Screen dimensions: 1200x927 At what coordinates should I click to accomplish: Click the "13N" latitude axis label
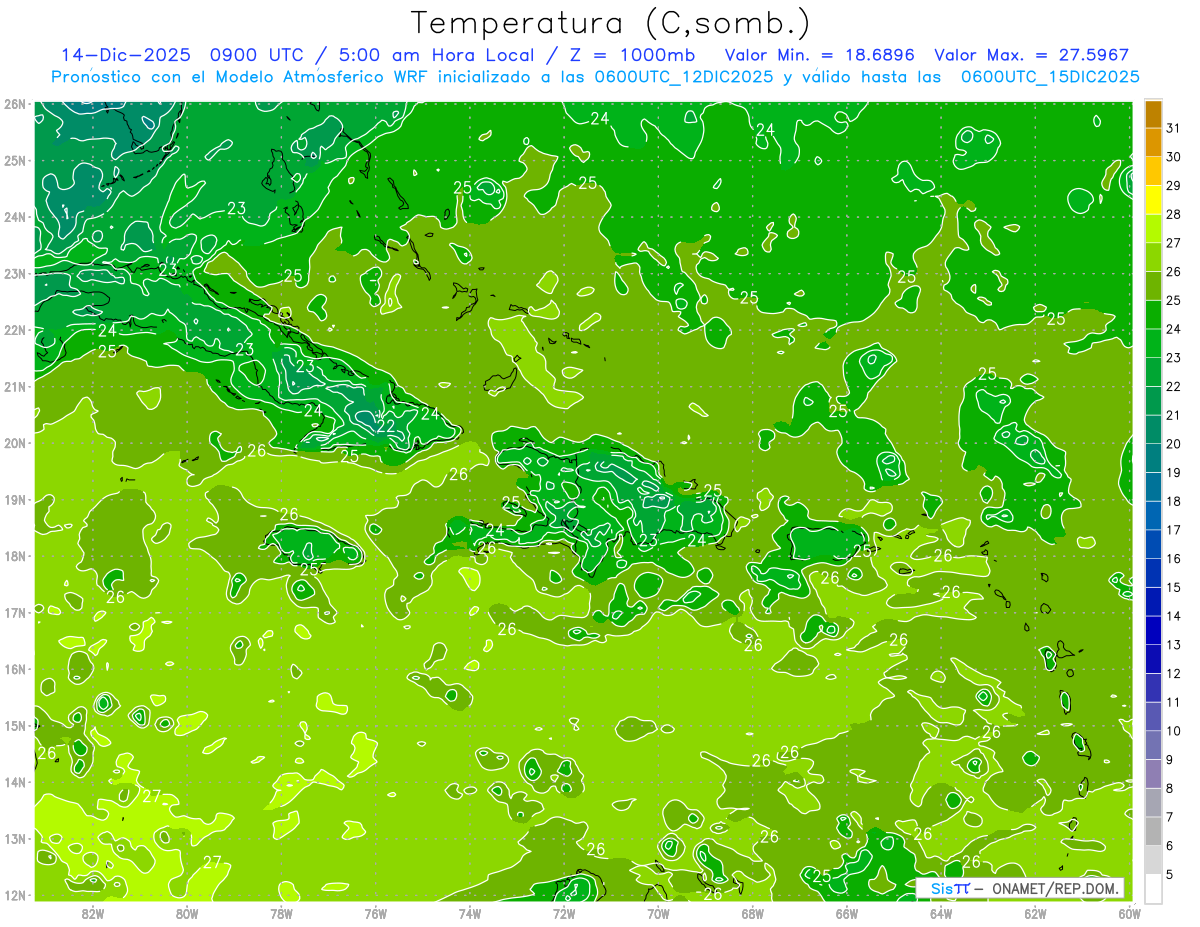pyautogui.click(x=15, y=839)
